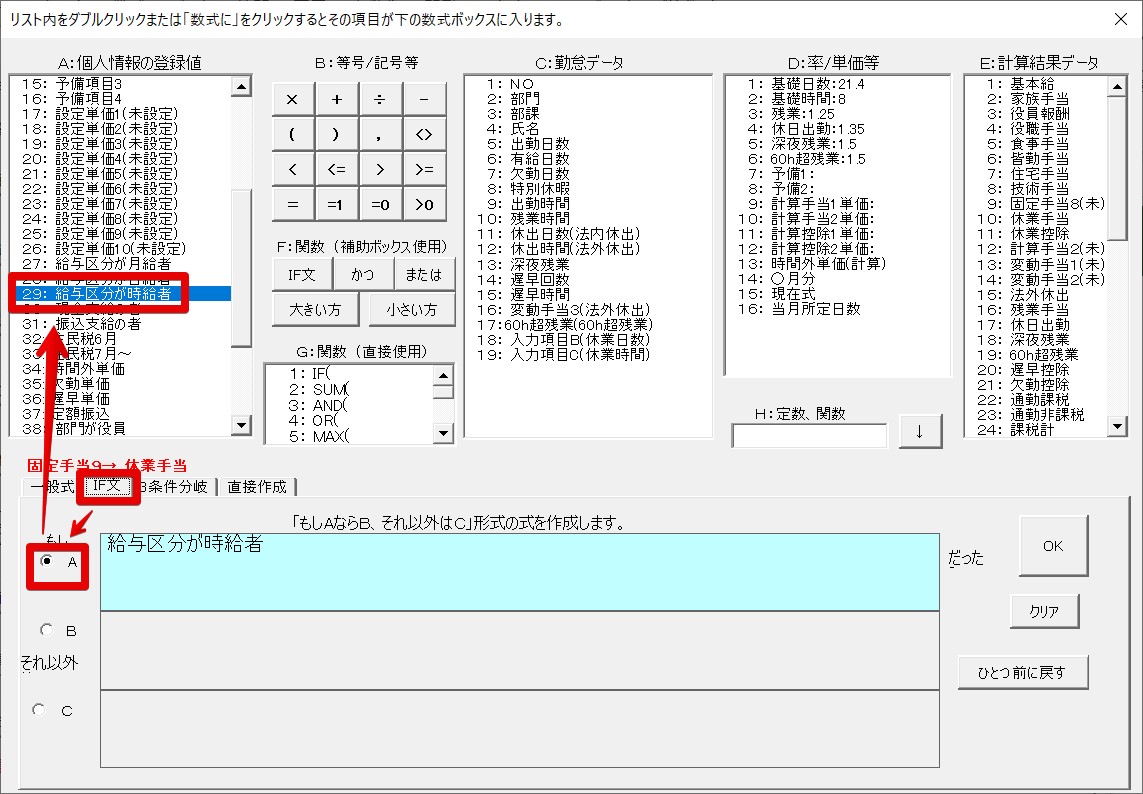Click the down arrow button beside constant box
Screen dimensions: 1143x794
(920, 433)
